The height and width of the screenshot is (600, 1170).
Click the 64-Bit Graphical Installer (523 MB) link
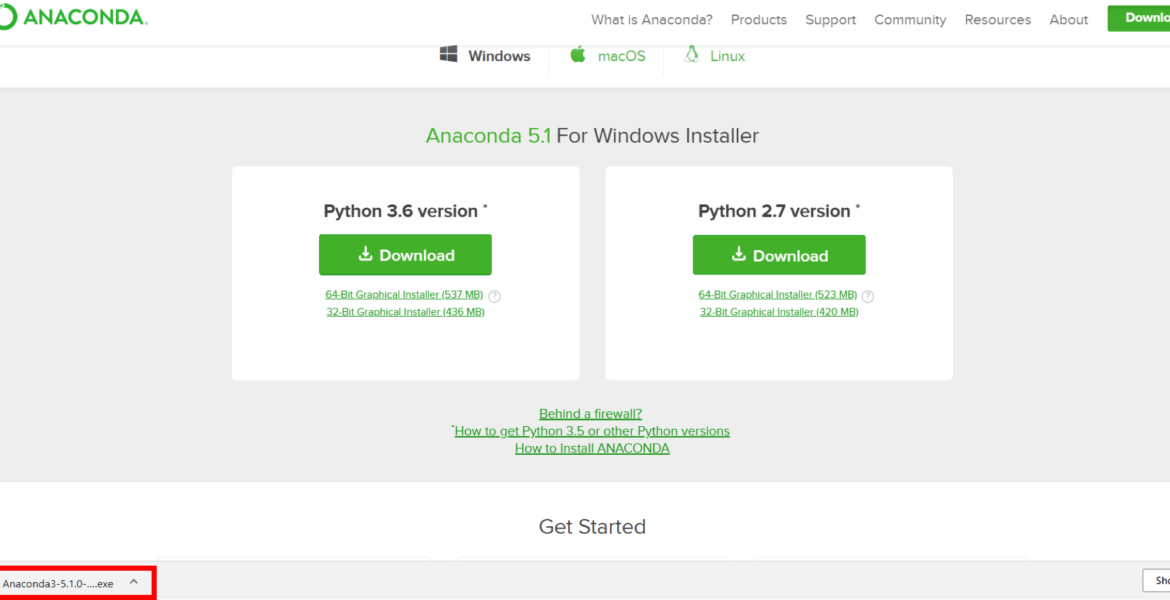point(778,295)
